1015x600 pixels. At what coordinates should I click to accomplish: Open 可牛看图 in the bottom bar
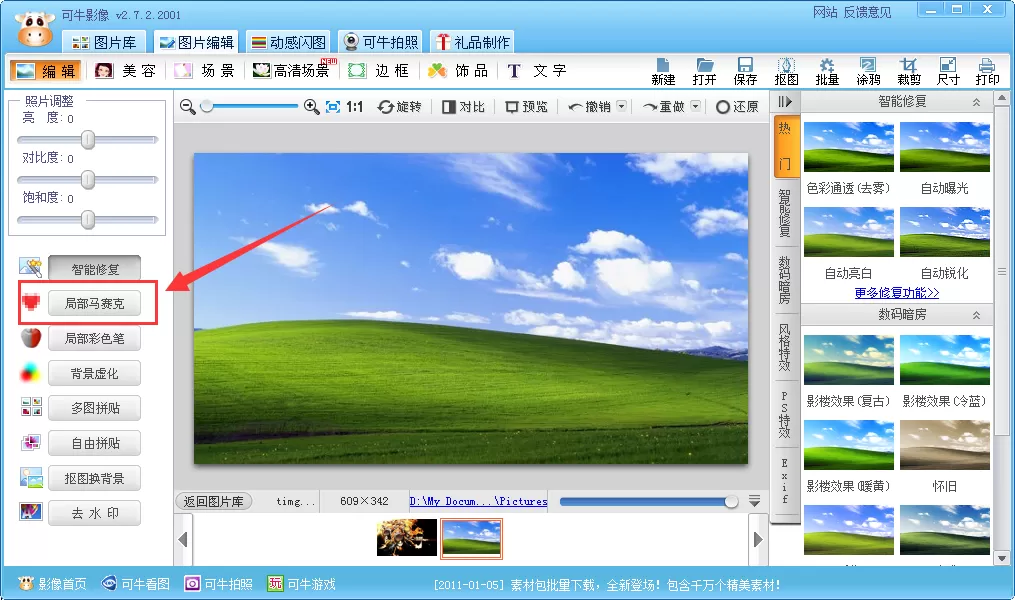click(136, 584)
